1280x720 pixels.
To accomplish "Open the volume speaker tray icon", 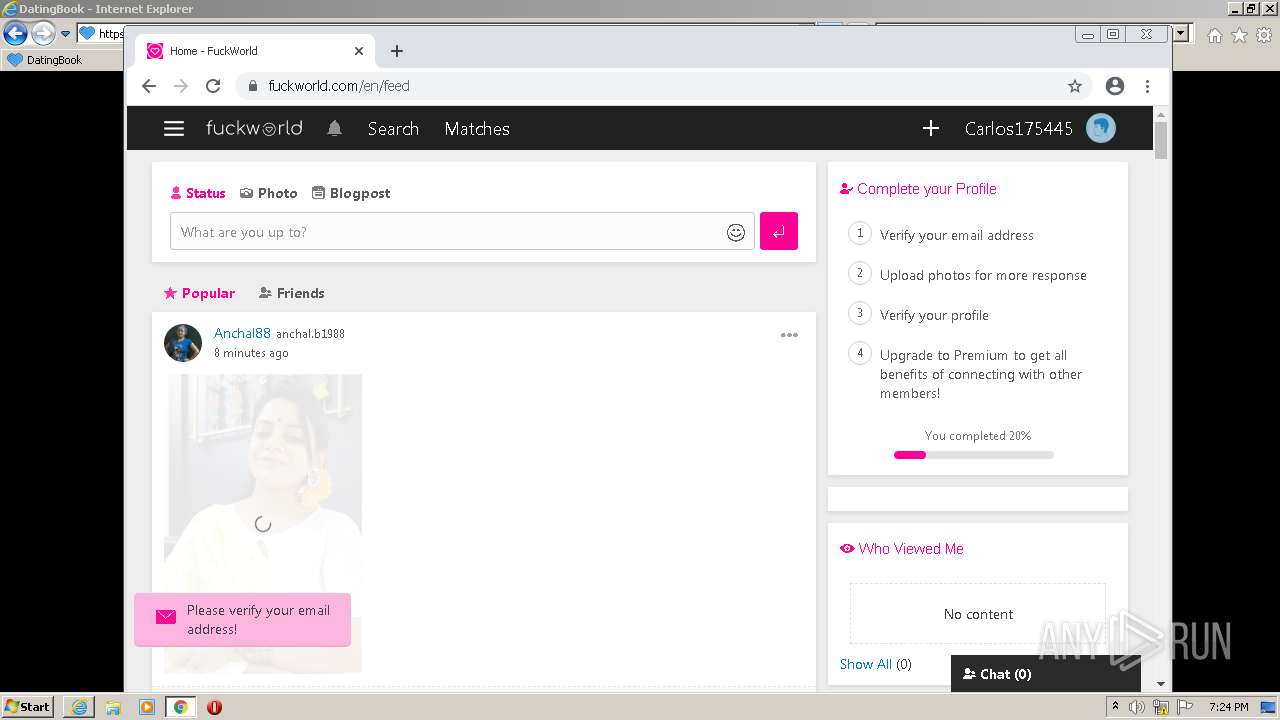I will click(x=1137, y=707).
